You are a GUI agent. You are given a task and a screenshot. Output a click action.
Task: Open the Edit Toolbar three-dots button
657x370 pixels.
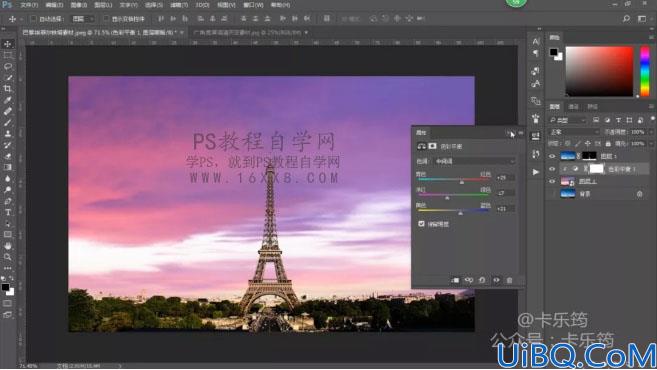click(8, 268)
